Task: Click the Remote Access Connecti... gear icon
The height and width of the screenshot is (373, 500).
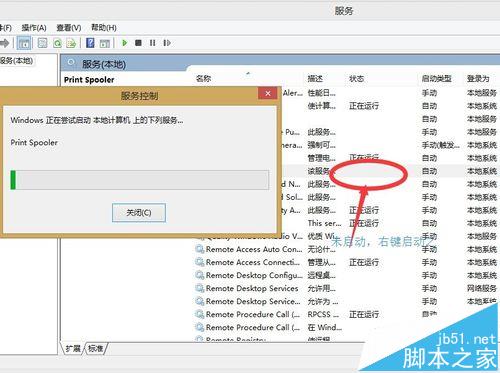Action: pyautogui.click(x=200, y=262)
